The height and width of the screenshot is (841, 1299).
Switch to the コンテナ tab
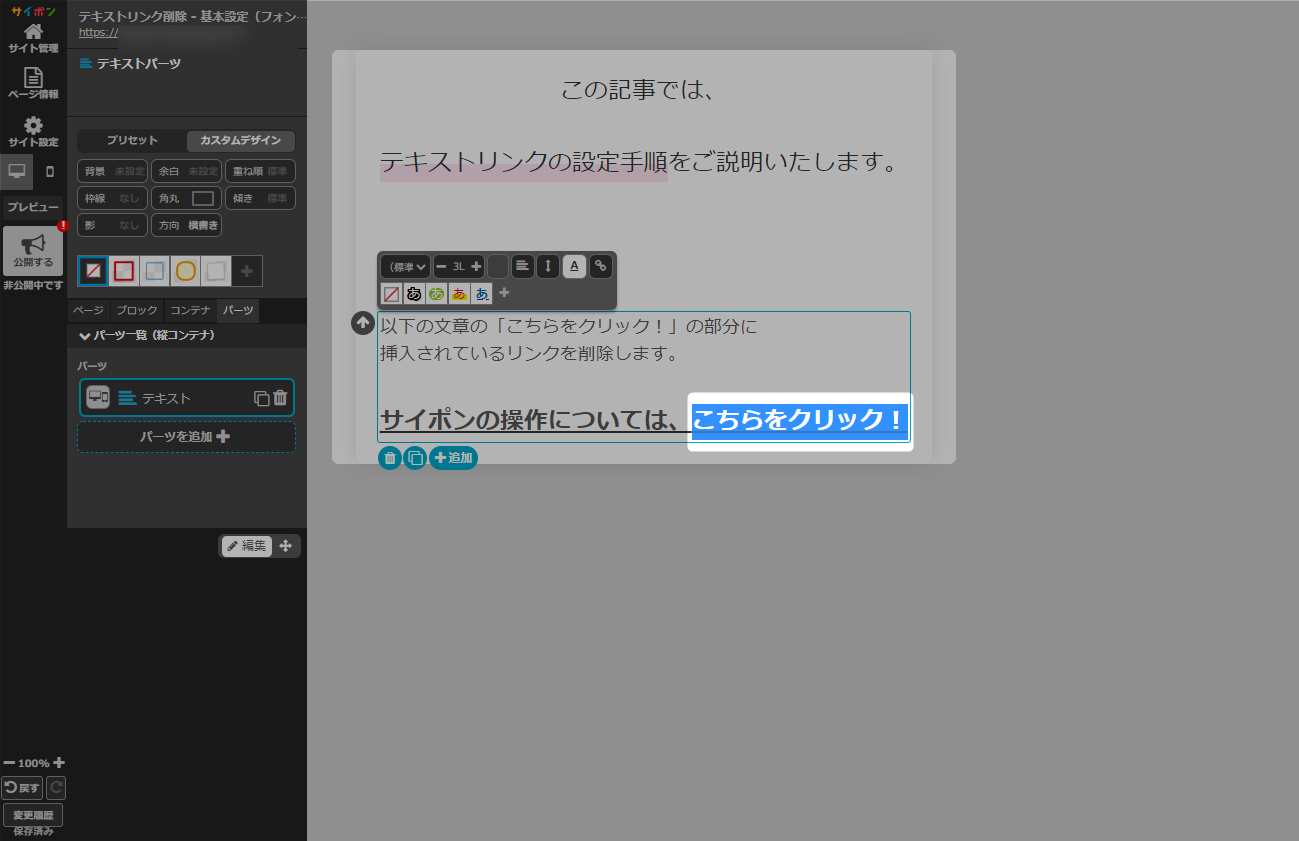pyautogui.click(x=190, y=311)
